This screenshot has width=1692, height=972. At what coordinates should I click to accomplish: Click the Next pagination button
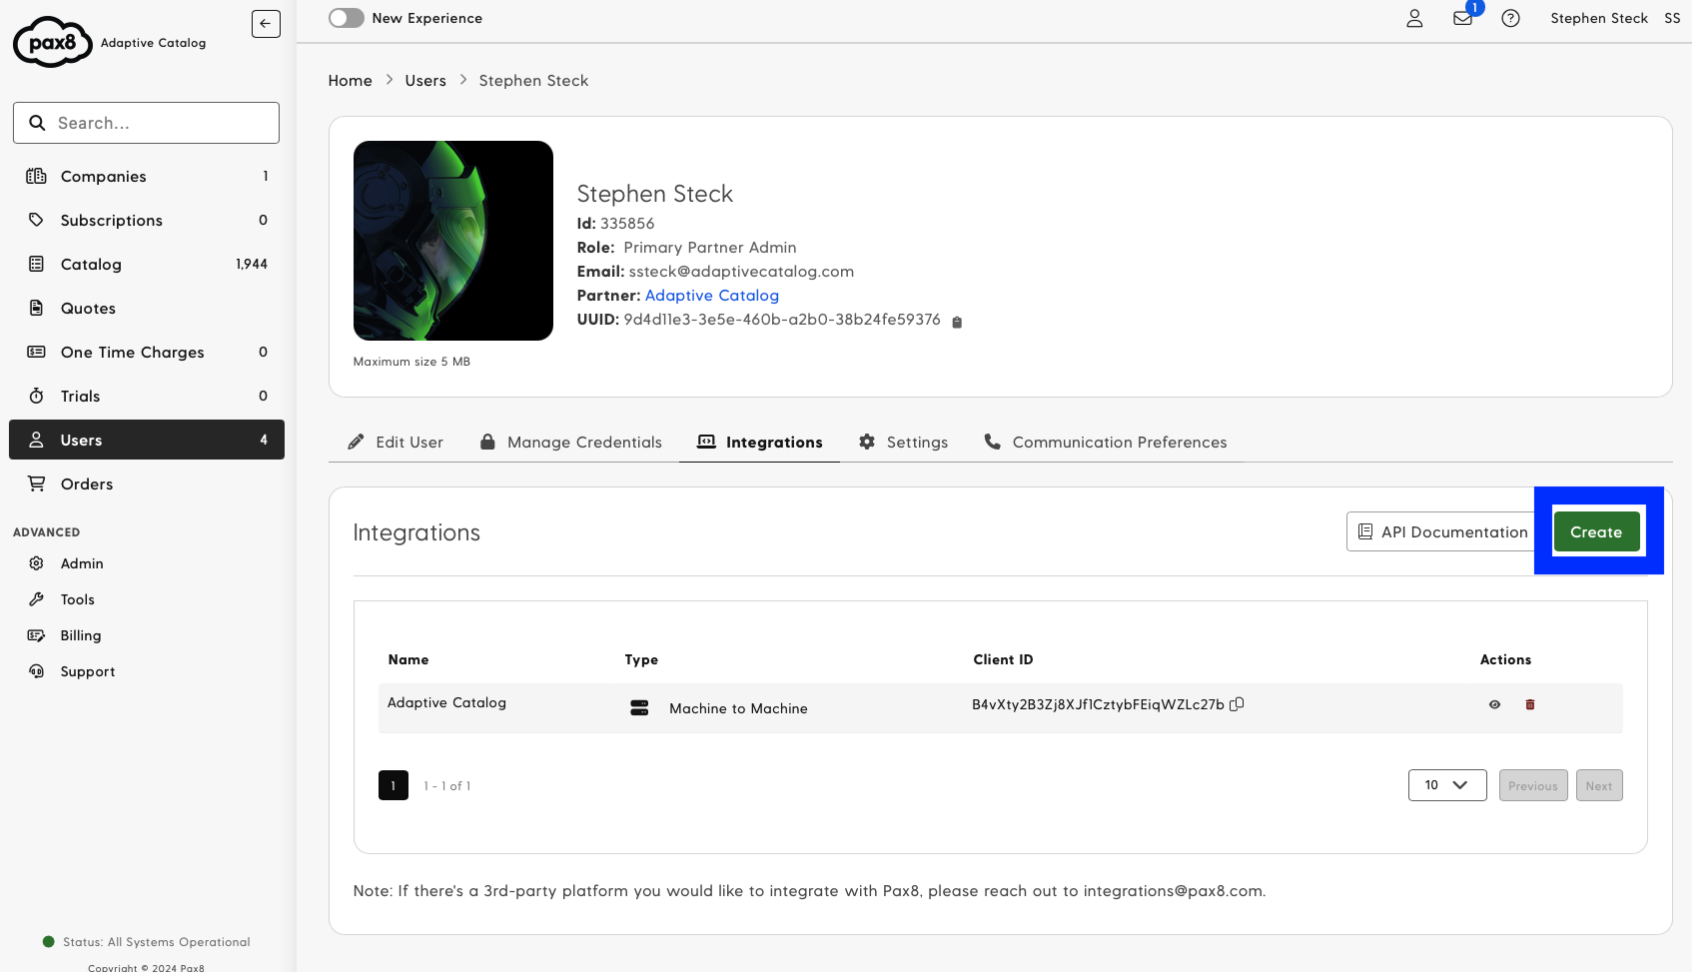click(x=1599, y=786)
